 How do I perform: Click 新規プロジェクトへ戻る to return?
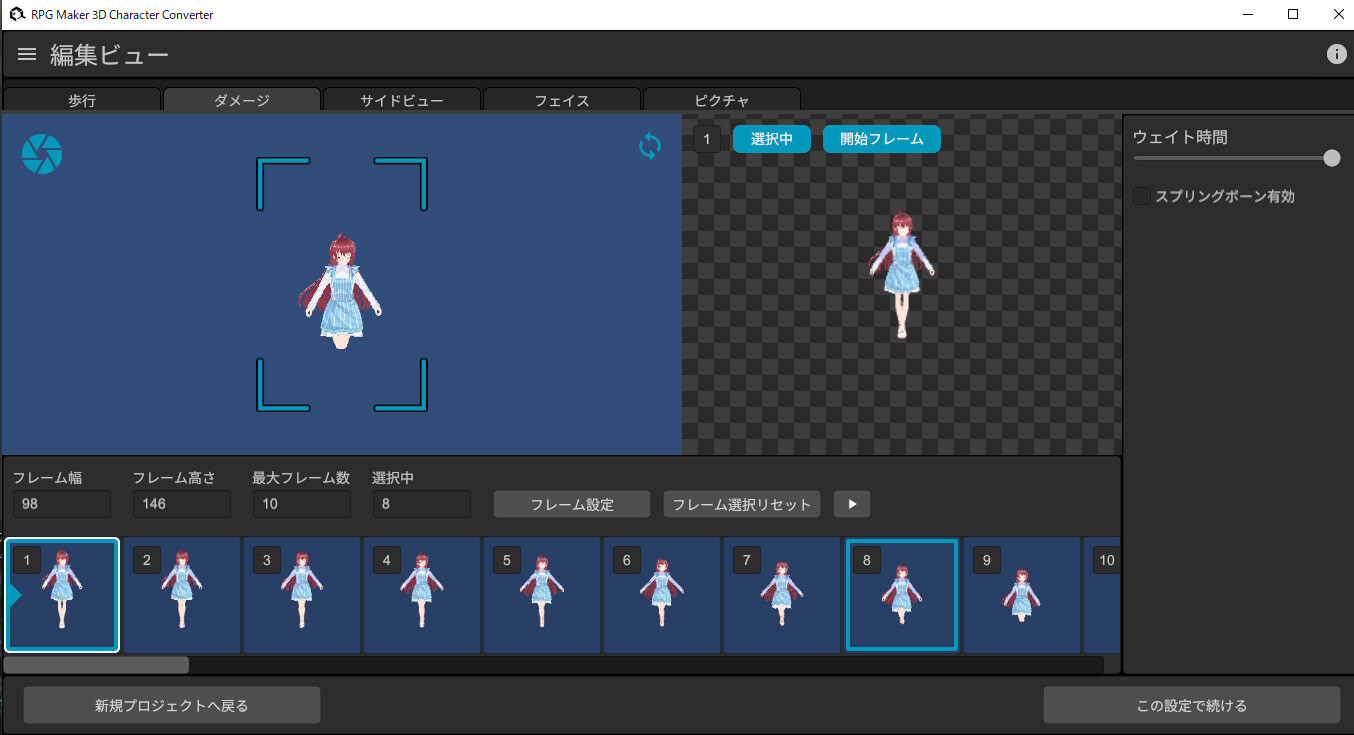170,704
